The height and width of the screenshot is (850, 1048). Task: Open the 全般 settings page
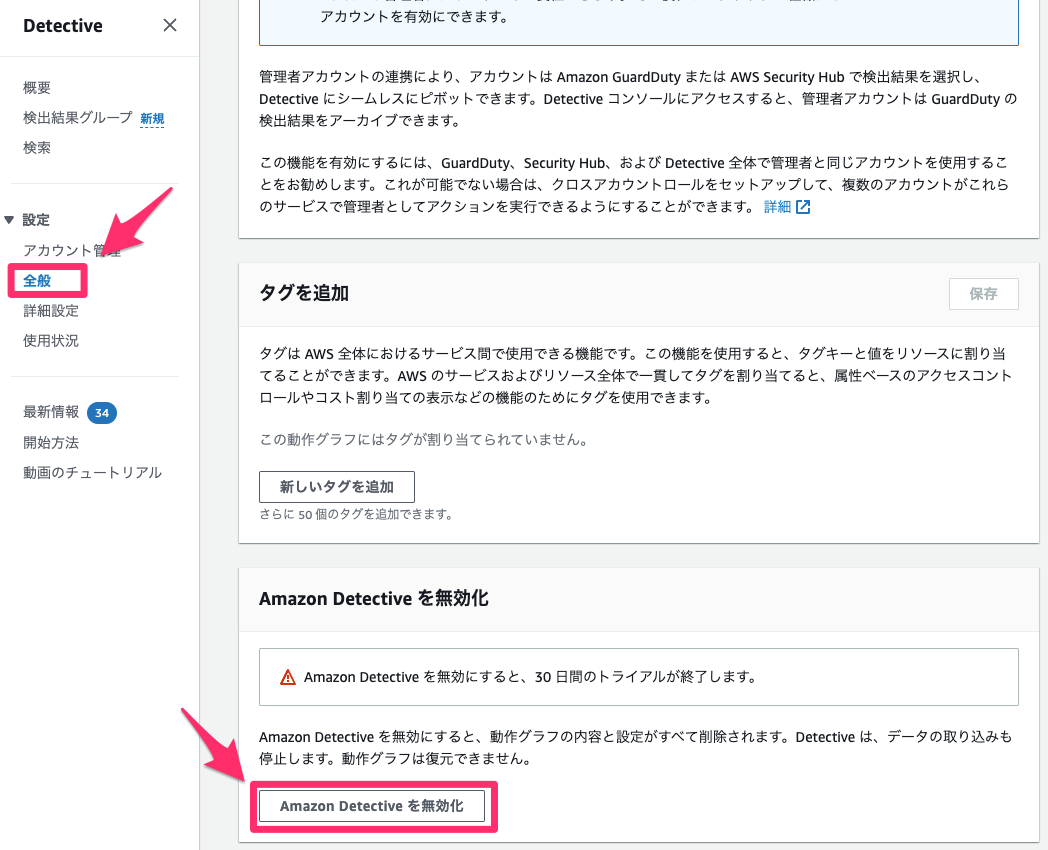pos(38,281)
